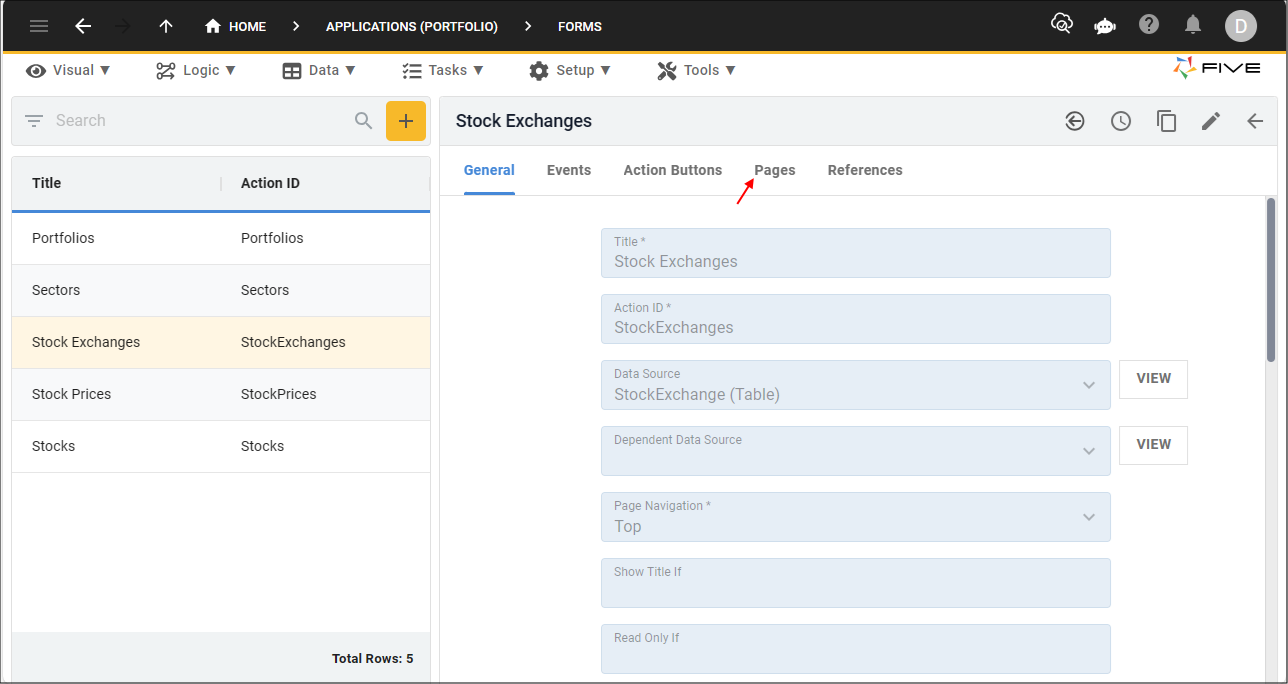Open the Tasks menu
The width and height of the screenshot is (1288, 684).
coord(442,70)
